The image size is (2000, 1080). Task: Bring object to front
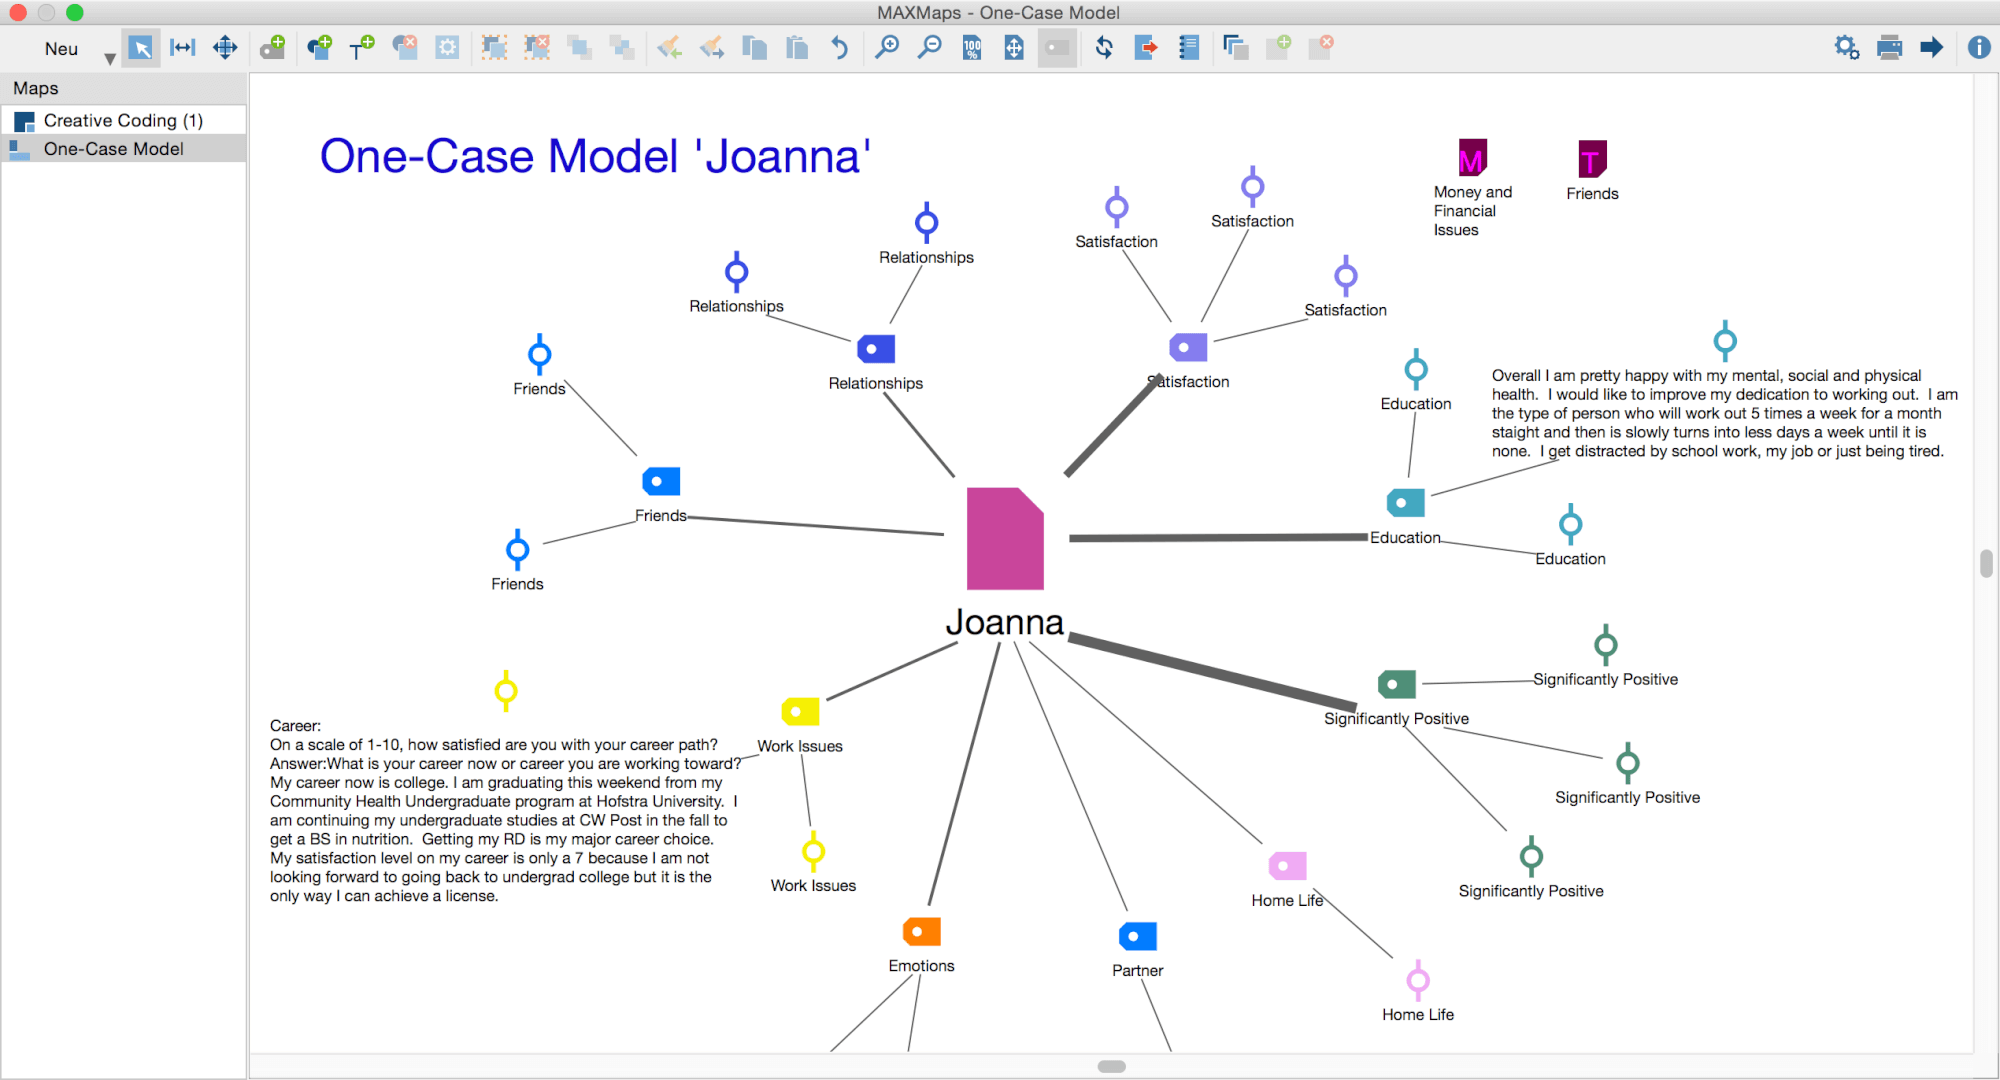[579, 47]
